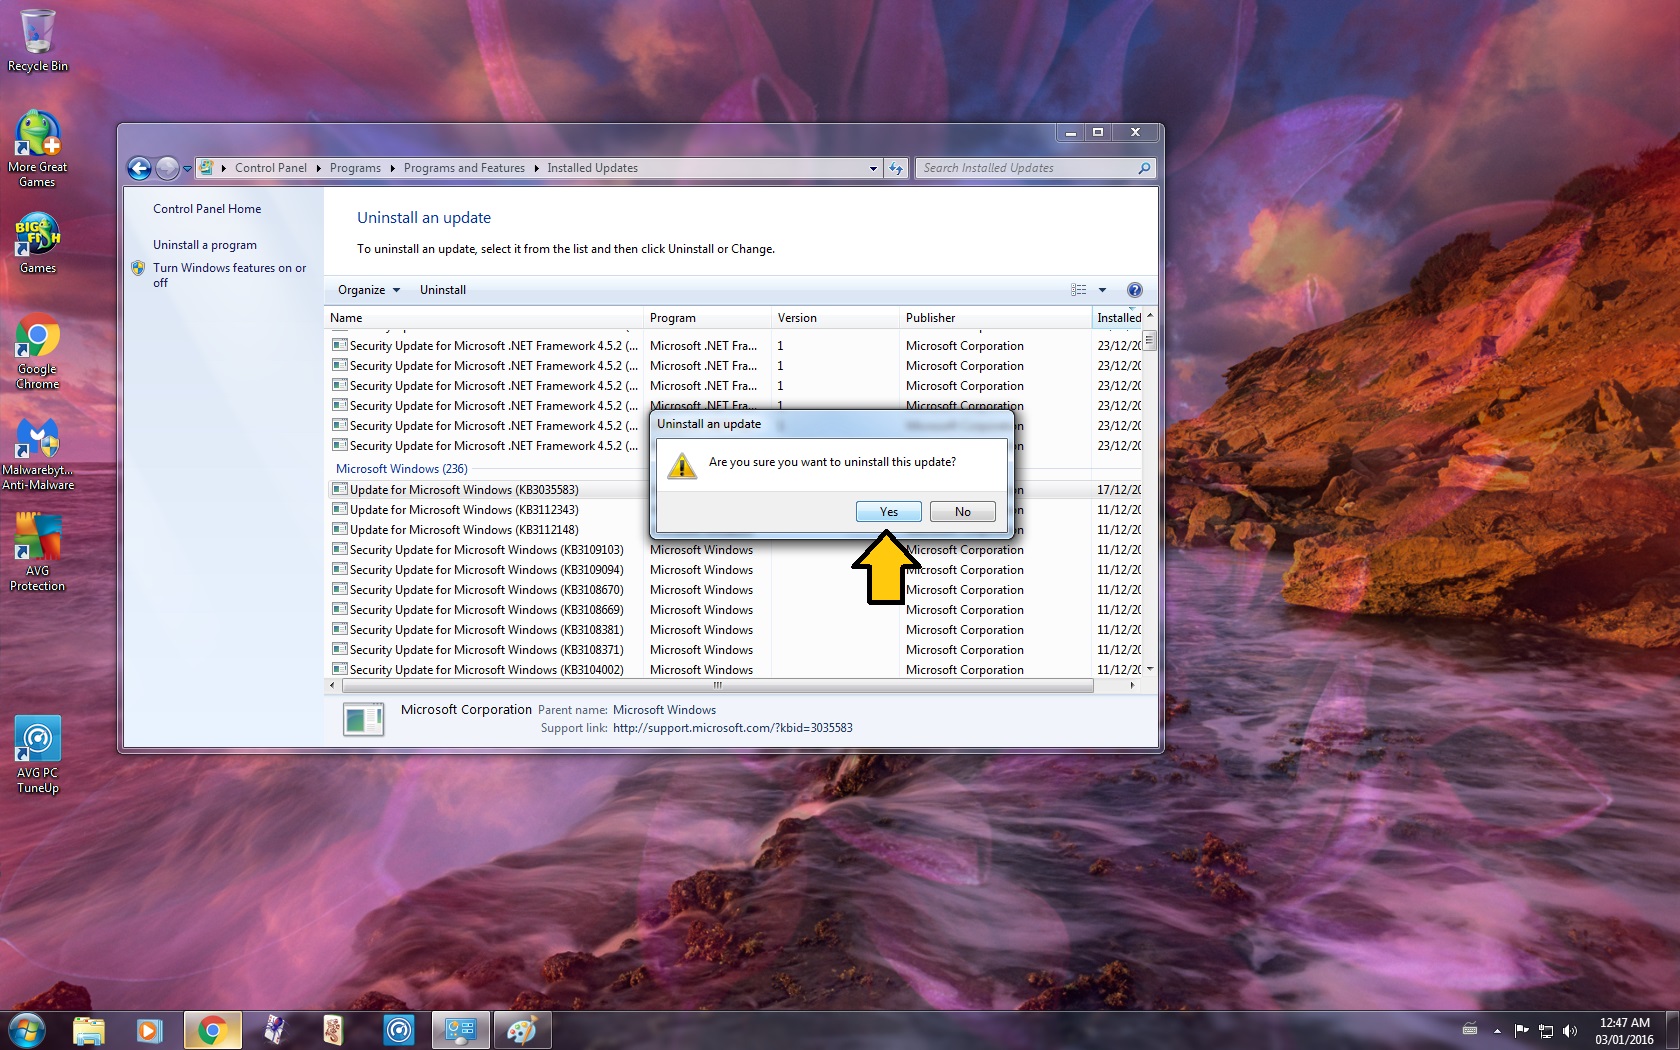Screen dimensions: 1680x1050
Task: Open Windows Media Player from taskbar
Action: click(149, 1030)
